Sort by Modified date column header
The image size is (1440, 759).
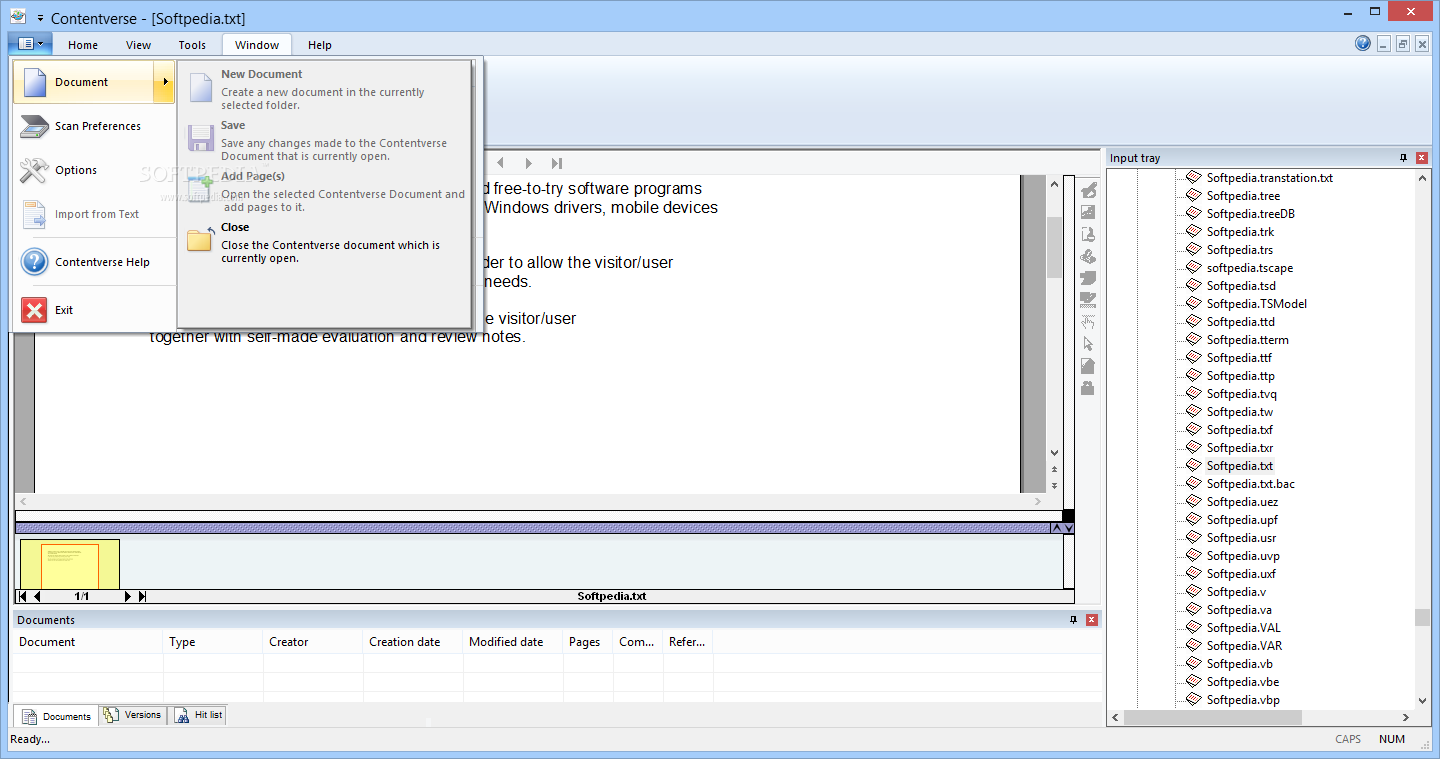click(x=513, y=642)
